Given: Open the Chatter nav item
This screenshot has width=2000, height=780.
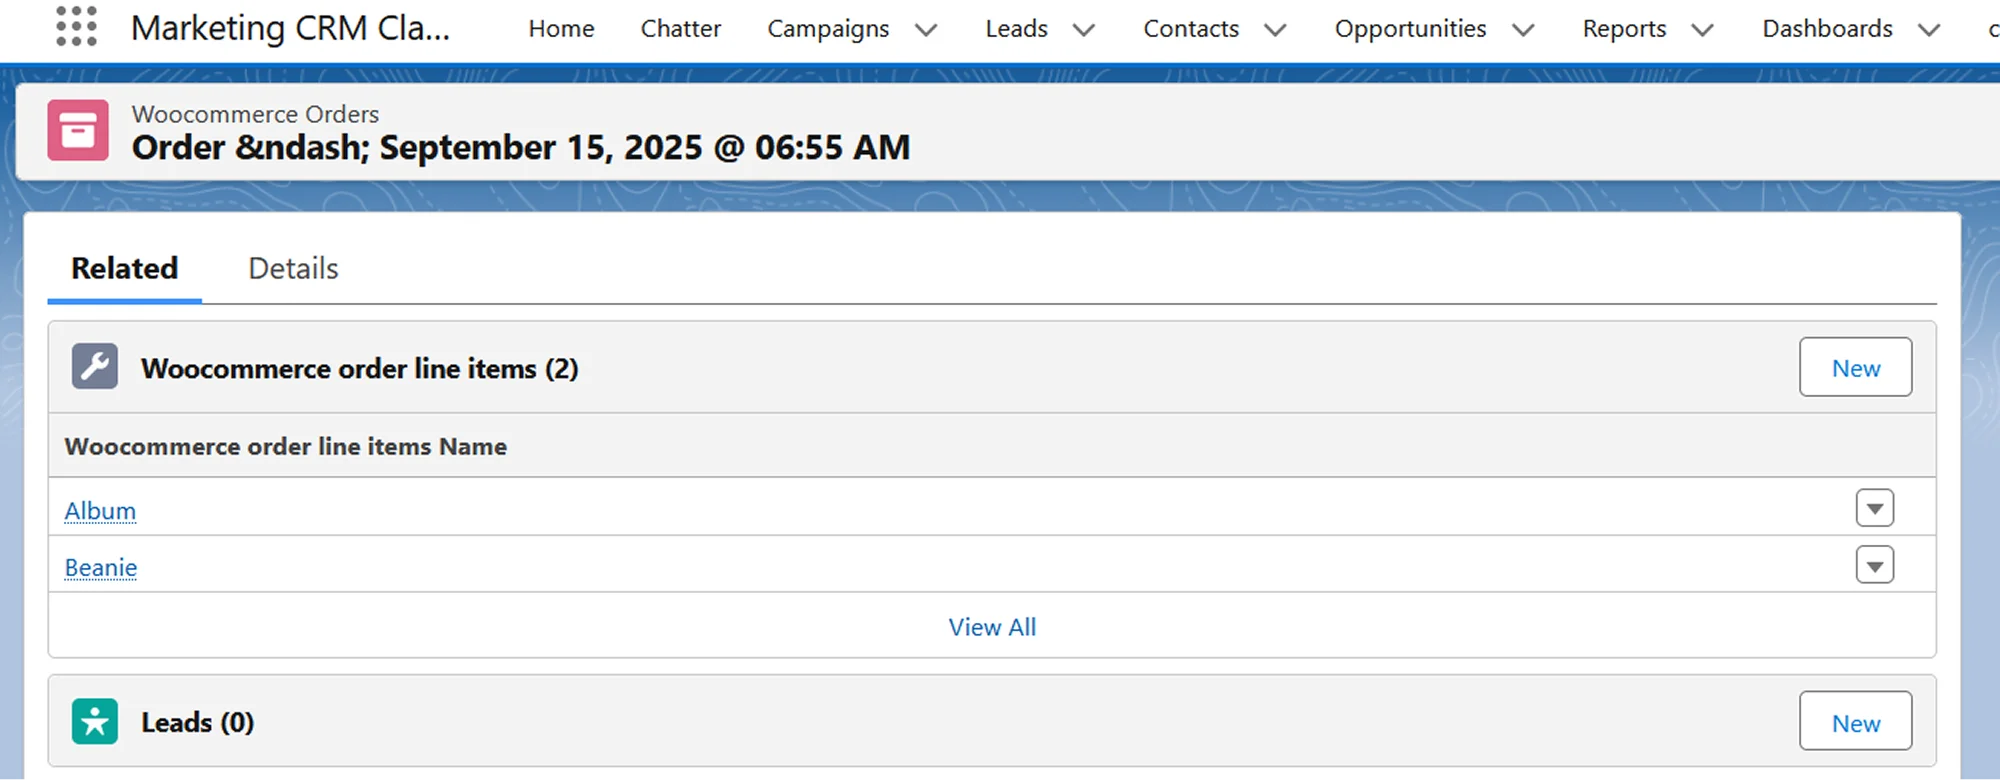Looking at the screenshot, I should click(x=680, y=29).
